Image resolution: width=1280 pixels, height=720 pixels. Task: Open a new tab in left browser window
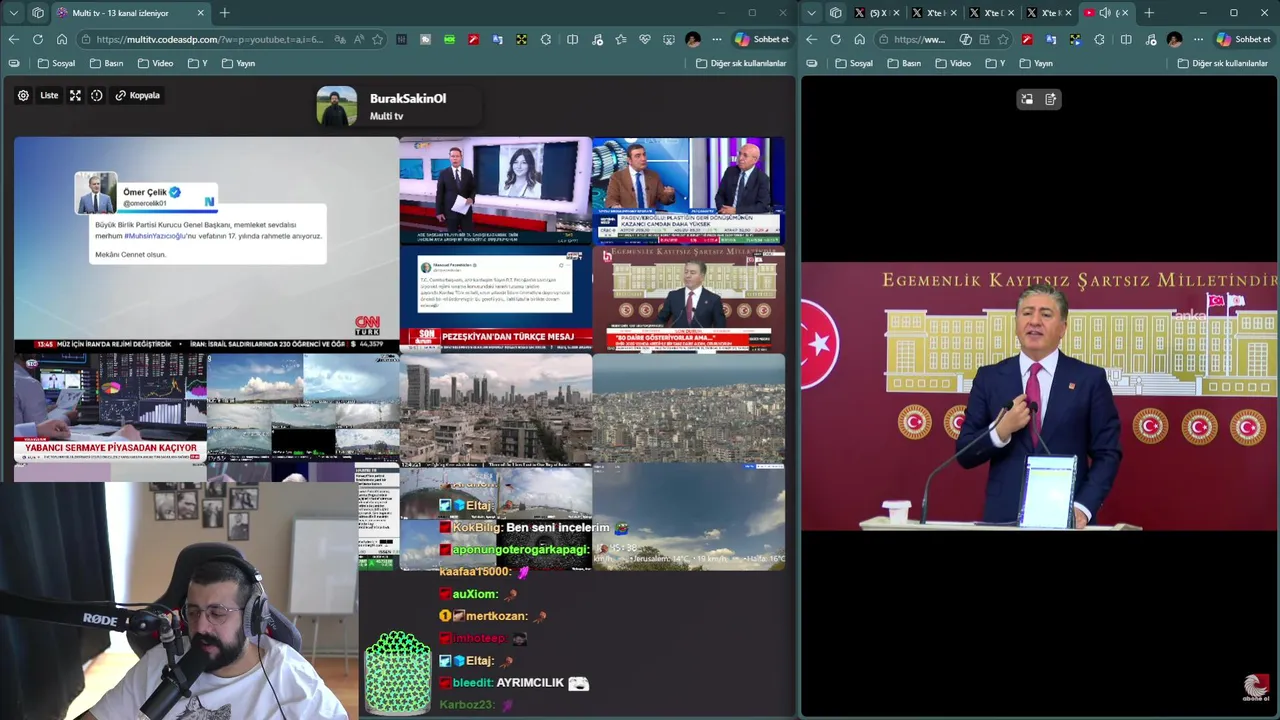225,13
